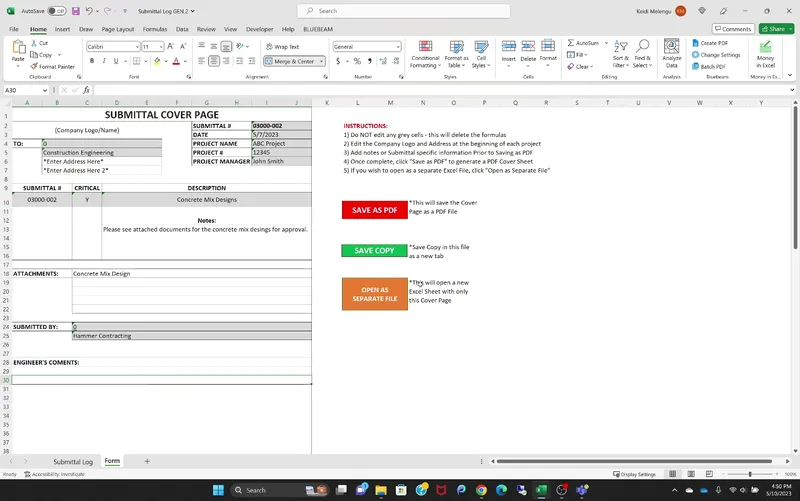This screenshot has height=501, width=800.
Task: Apply bold formatting
Action: pyautogui.click(x=92, y=61)
